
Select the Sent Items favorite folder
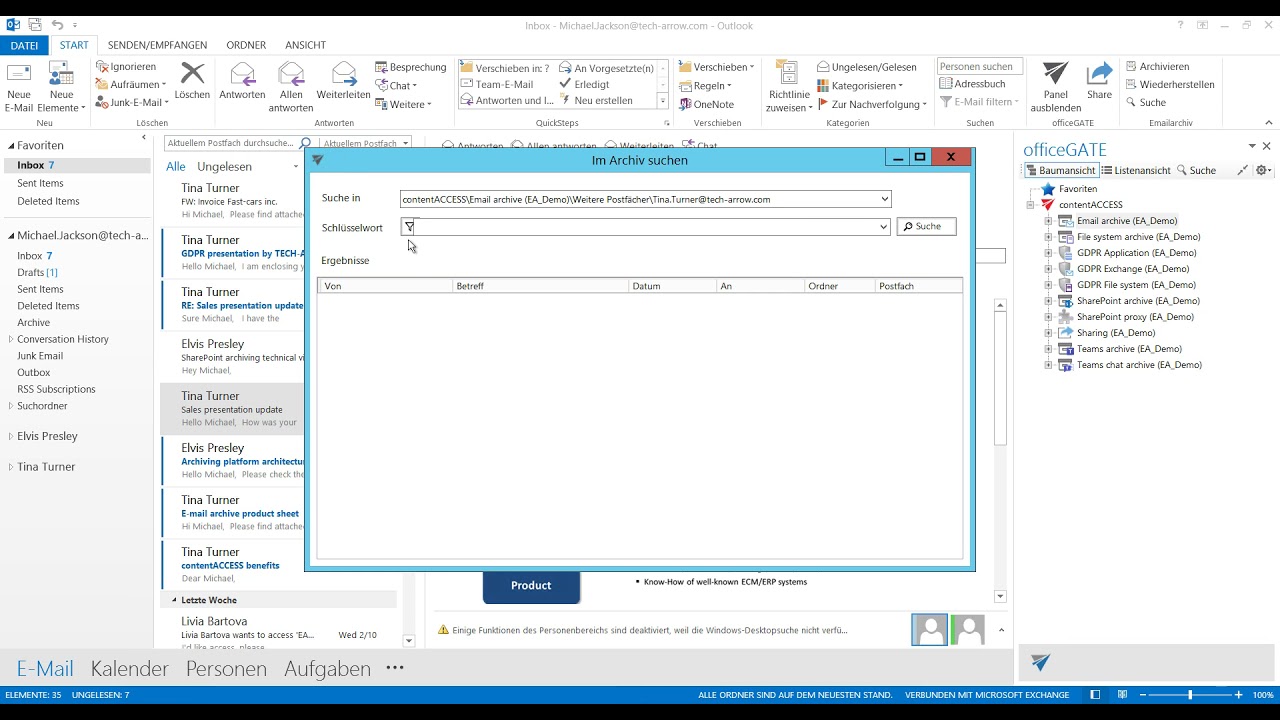click(x=40, y=183)
